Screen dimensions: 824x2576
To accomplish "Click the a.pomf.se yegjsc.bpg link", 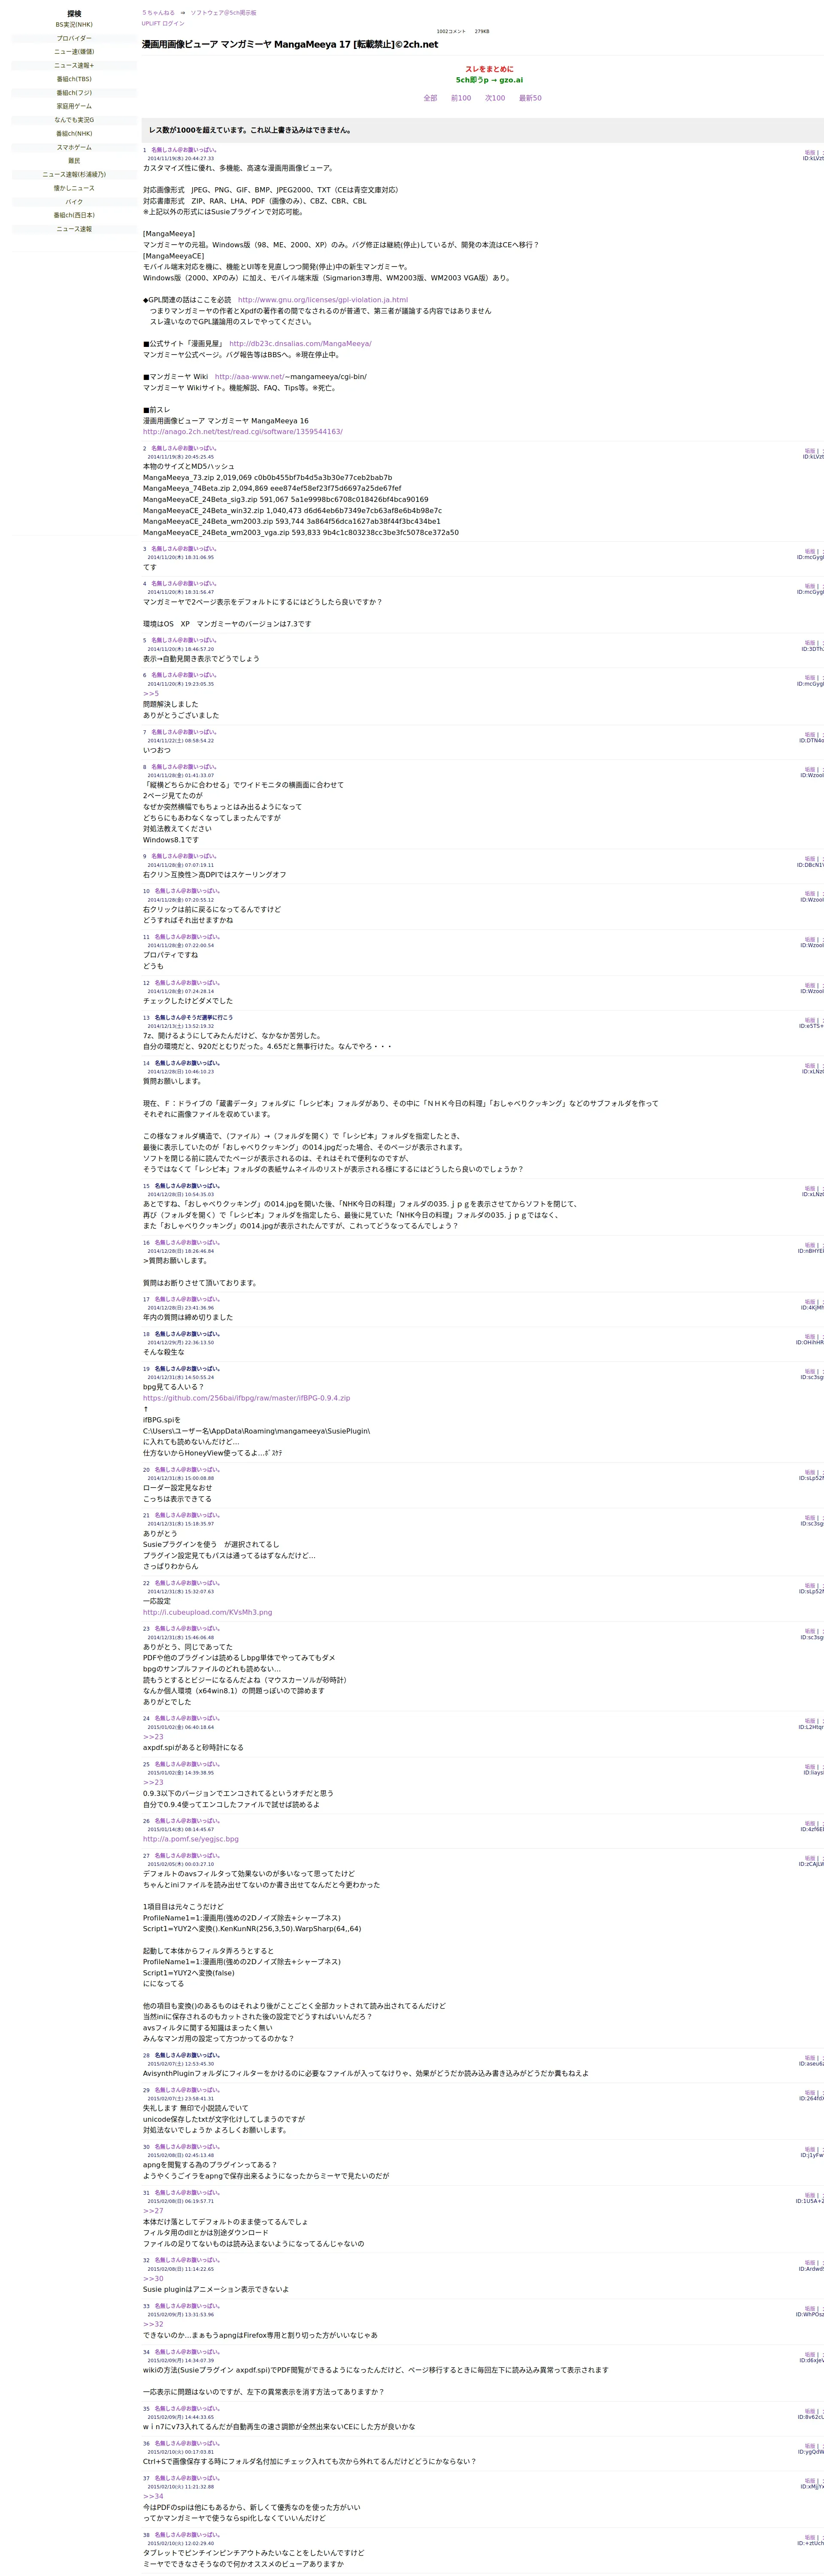I will coord(190,1839).
